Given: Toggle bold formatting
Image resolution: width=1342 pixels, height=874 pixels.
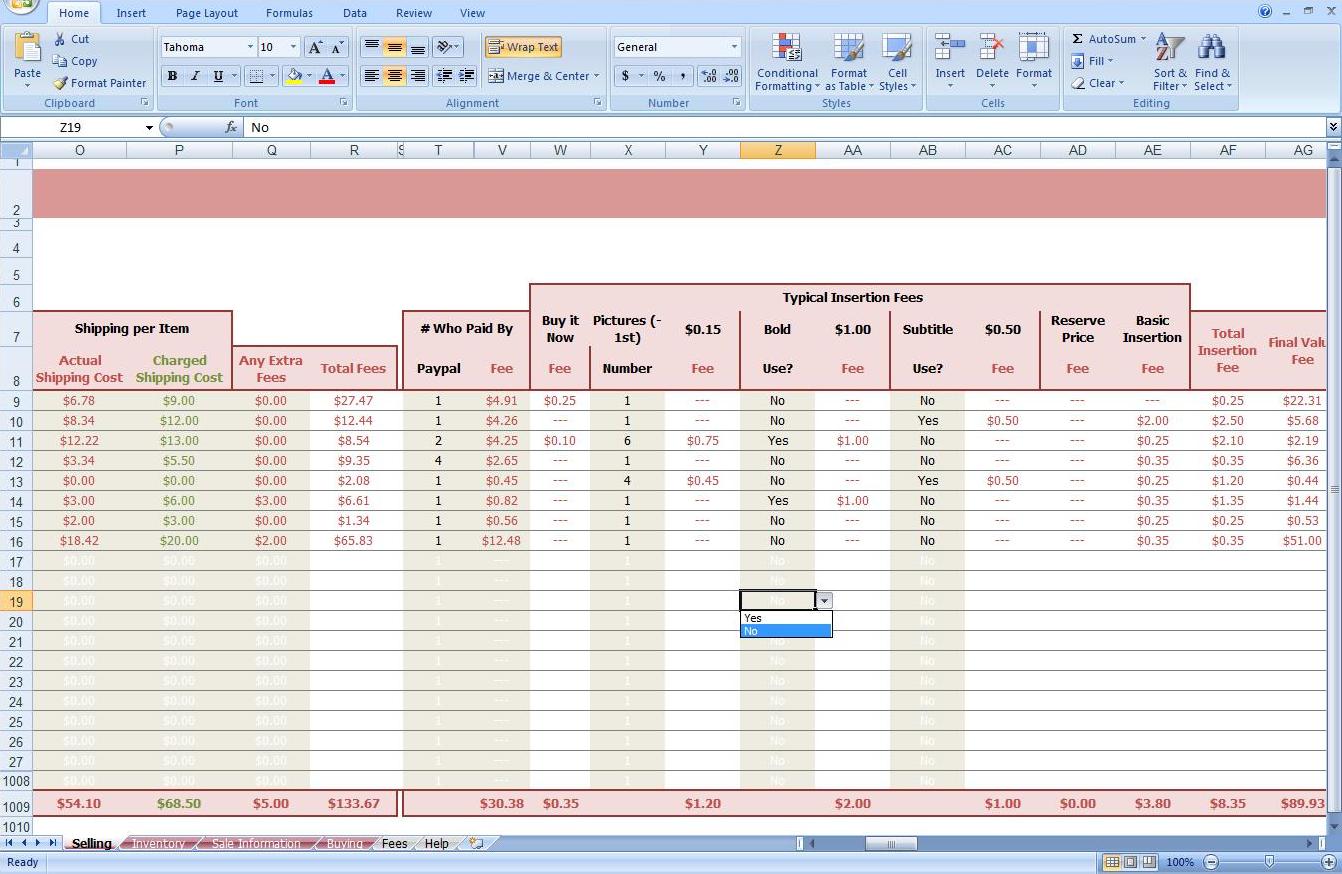Looking at the screenshot, I should tap(171, 76).
